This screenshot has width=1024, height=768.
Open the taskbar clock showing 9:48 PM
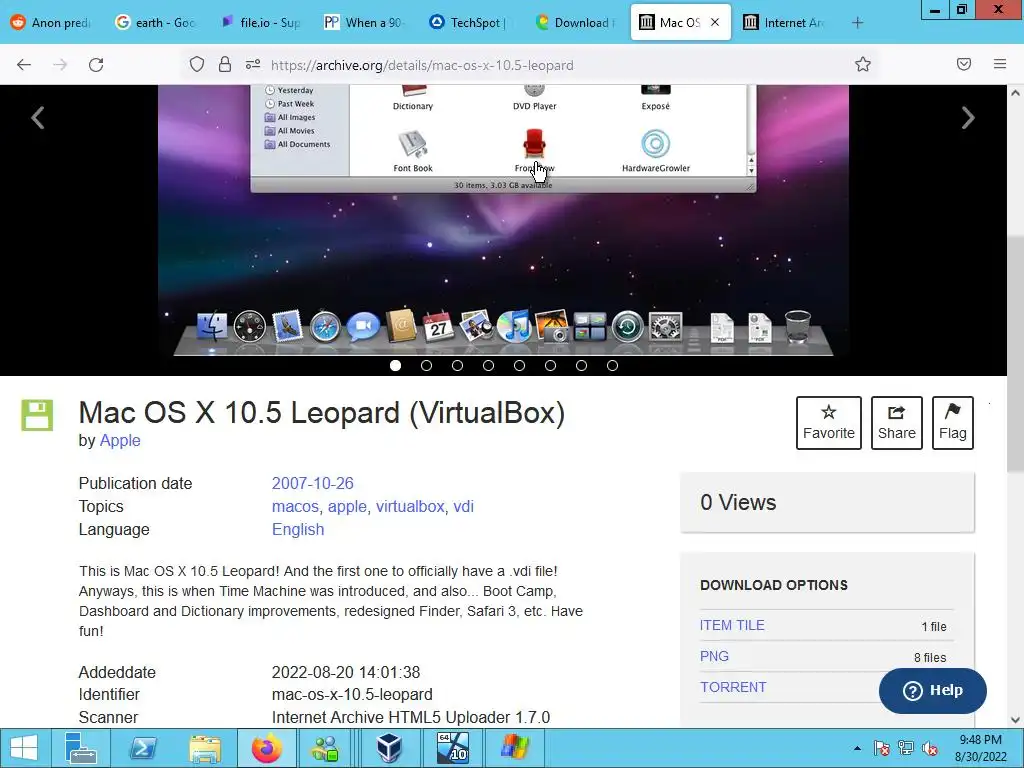(980, 748)
